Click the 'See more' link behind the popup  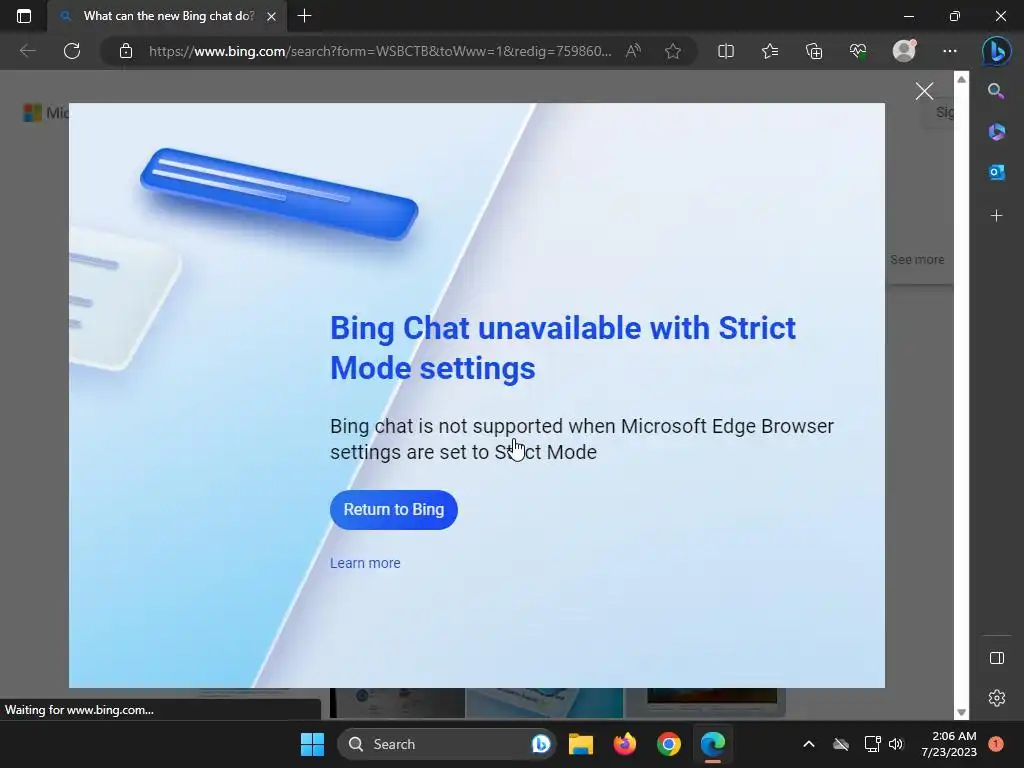[917, 259]
